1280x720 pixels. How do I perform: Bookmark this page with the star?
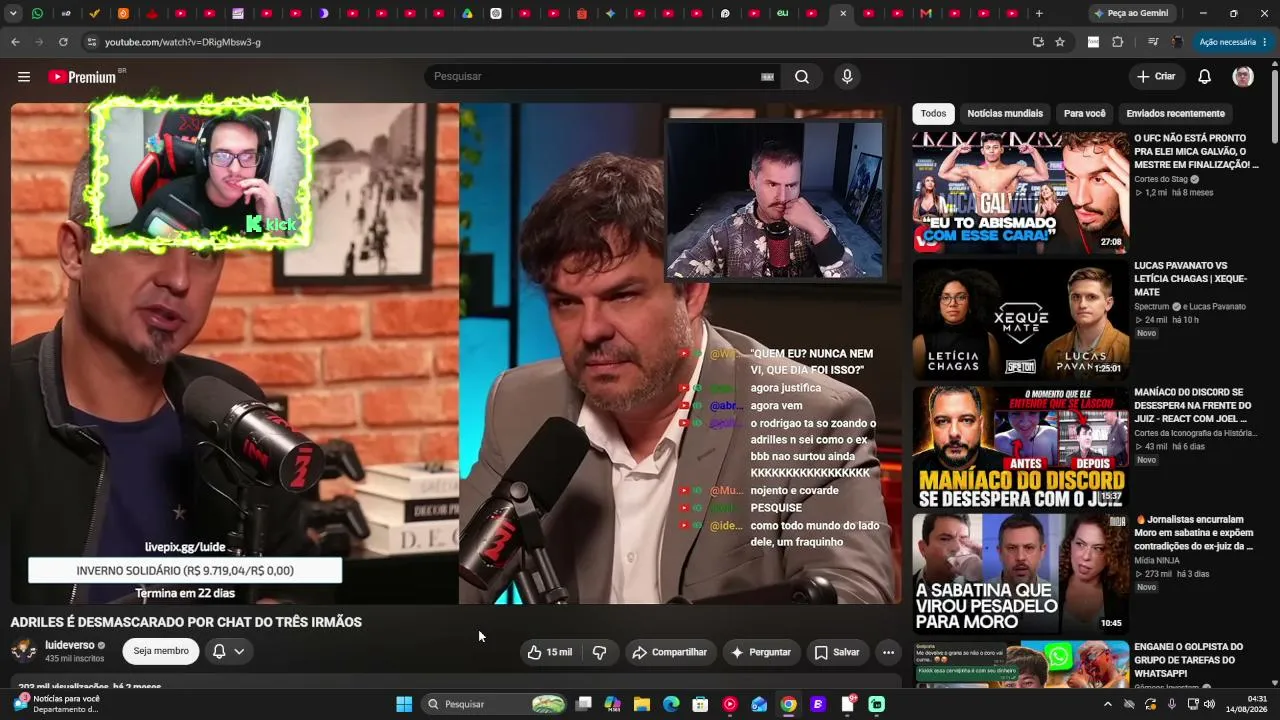click(1060, 42)
